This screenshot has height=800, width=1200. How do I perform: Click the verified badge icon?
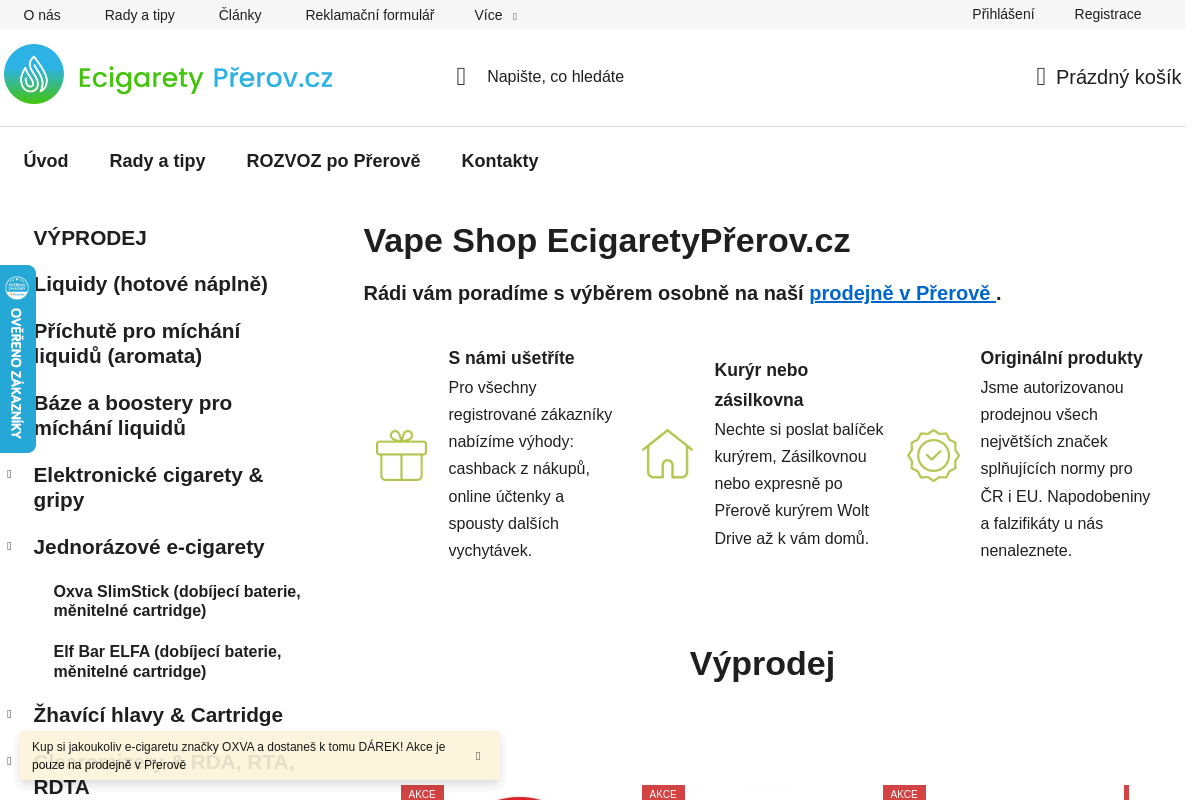click(x=933, y=455)
